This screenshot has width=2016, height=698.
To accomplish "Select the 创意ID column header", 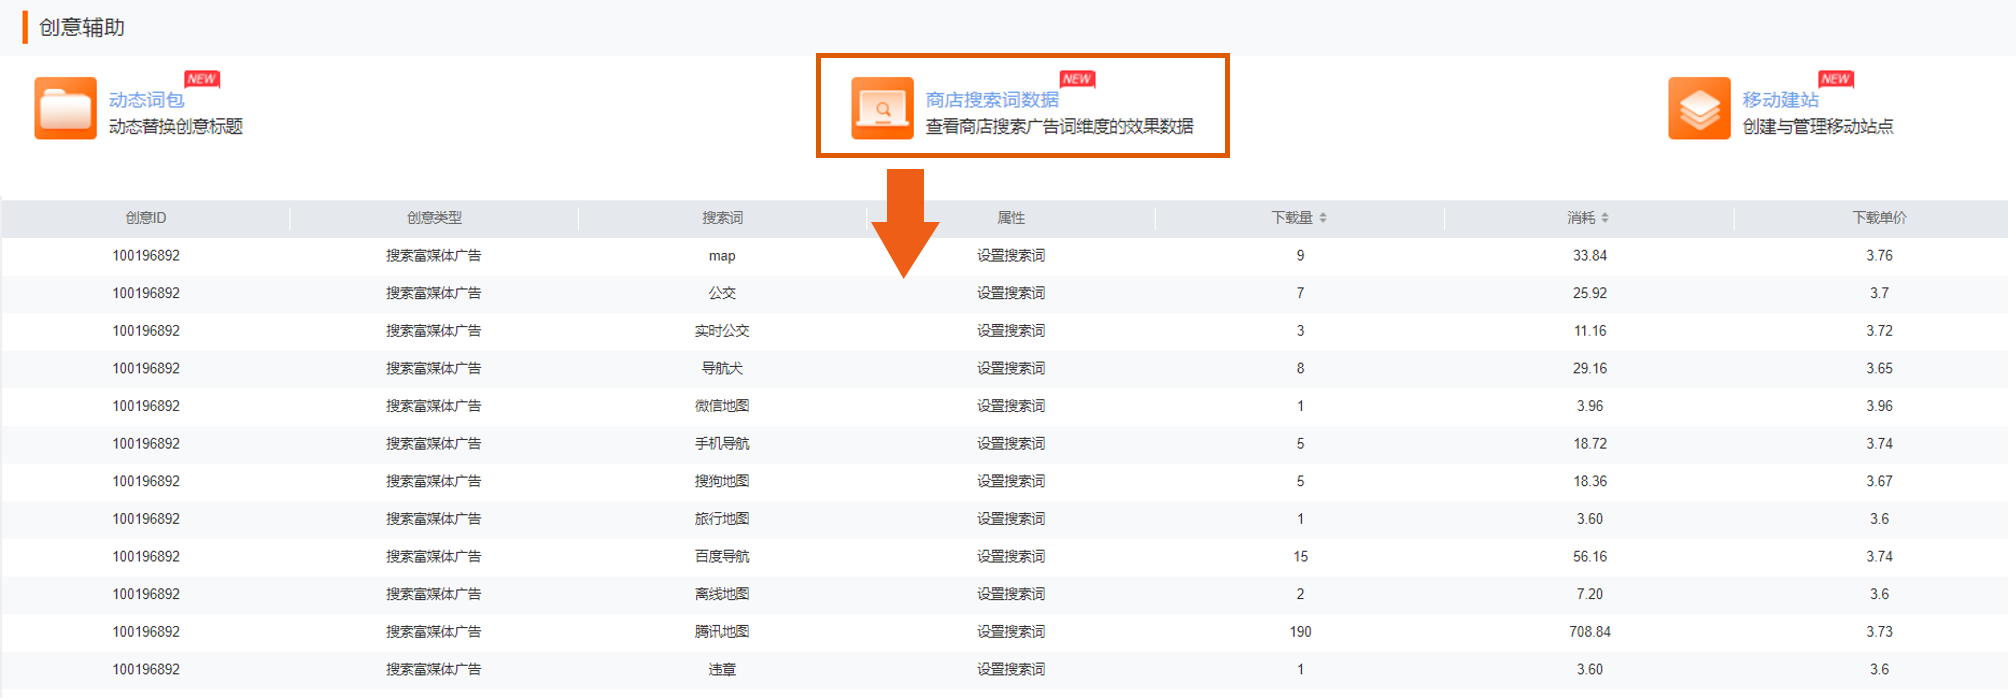I will click(146, 218).
